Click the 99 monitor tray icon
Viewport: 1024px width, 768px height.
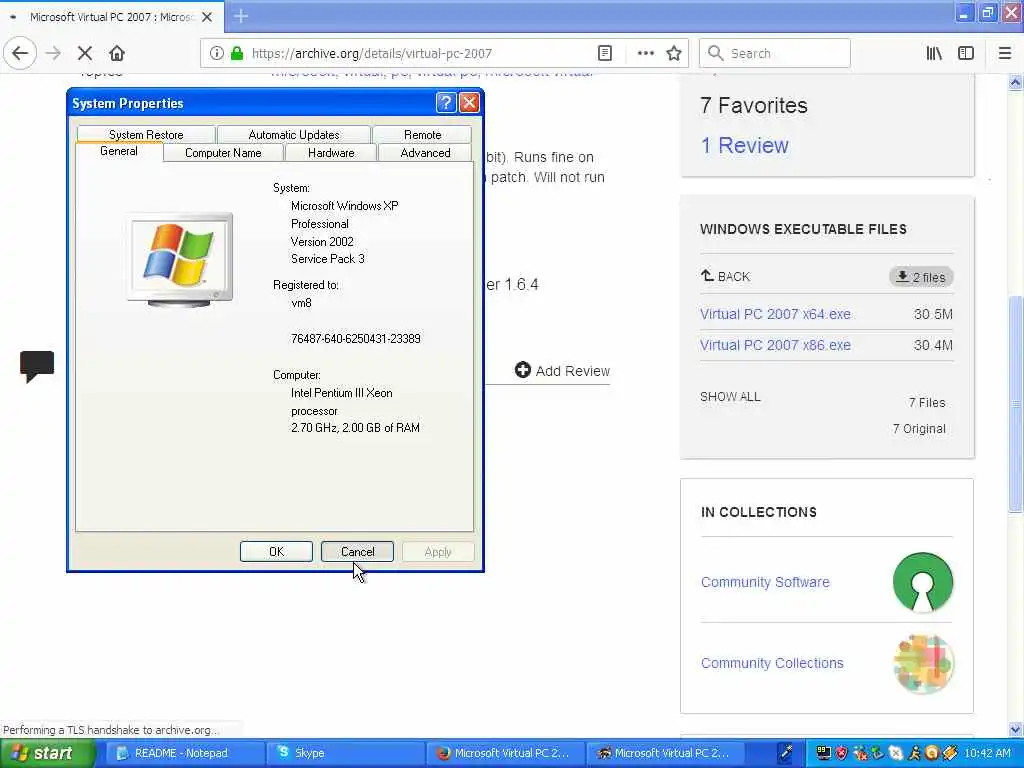pos(824,753)
